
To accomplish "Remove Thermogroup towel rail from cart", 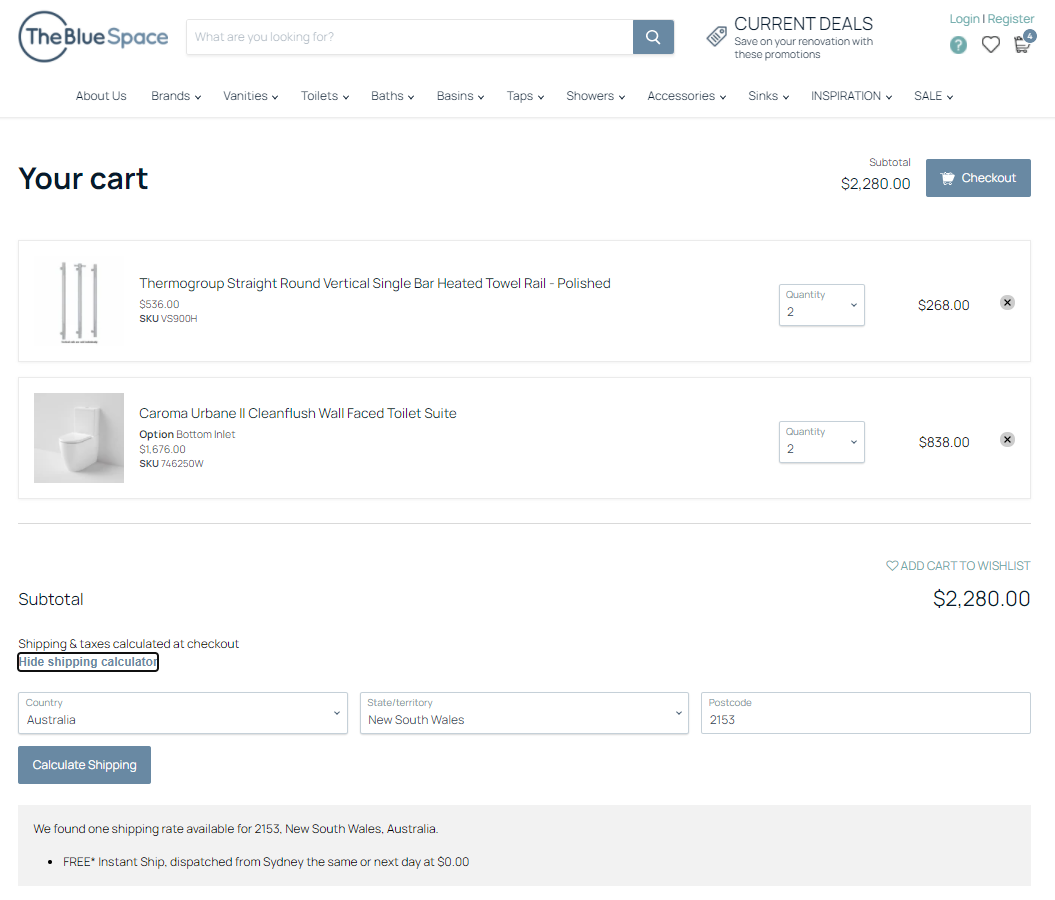I will 1007,303.
